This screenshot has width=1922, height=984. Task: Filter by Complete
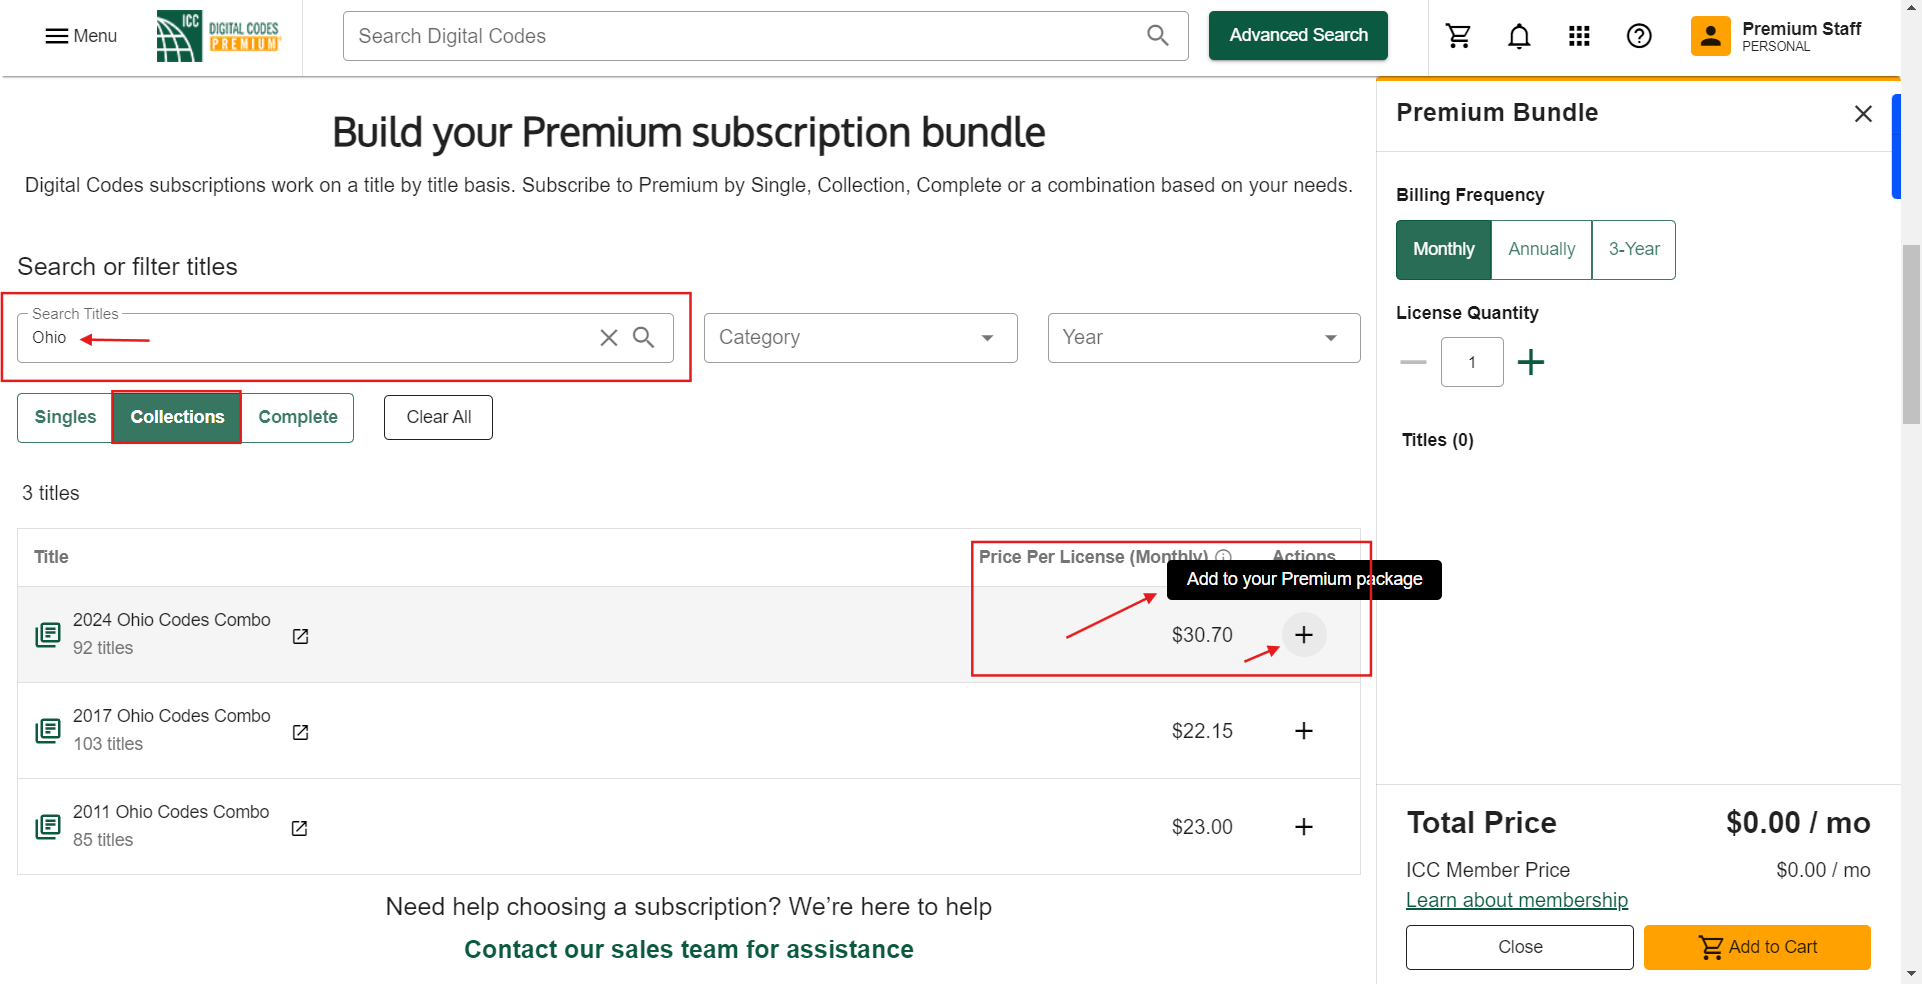(x=298, y=417)
